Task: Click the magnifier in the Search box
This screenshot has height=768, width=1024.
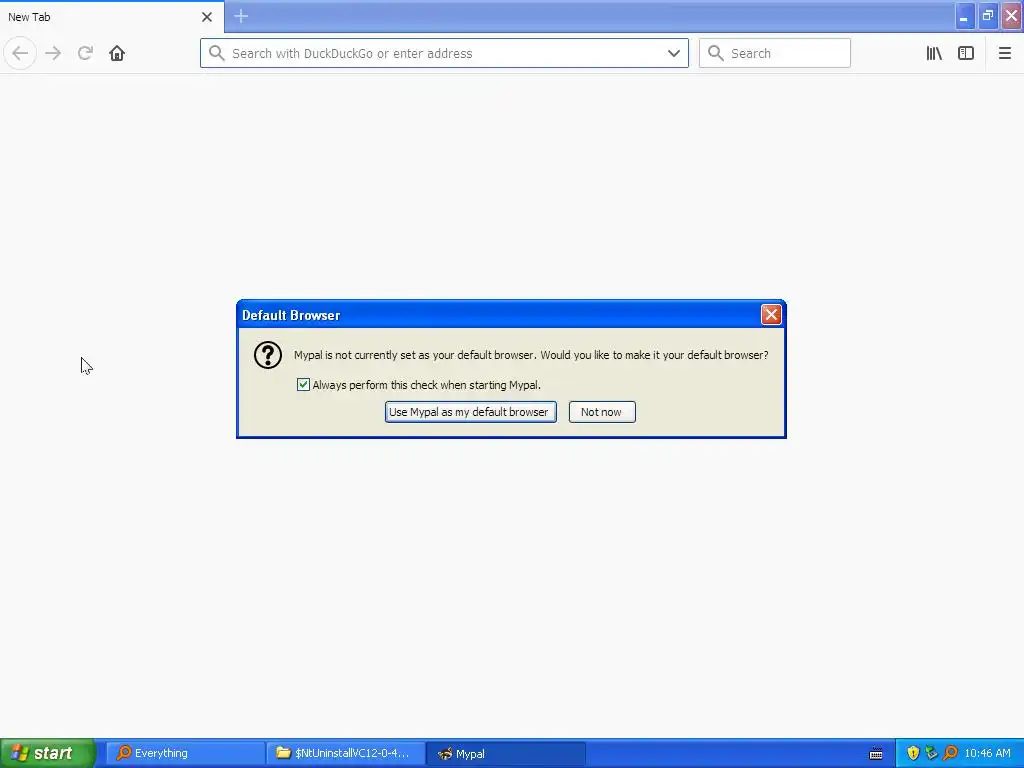Action: click(716, 53)
